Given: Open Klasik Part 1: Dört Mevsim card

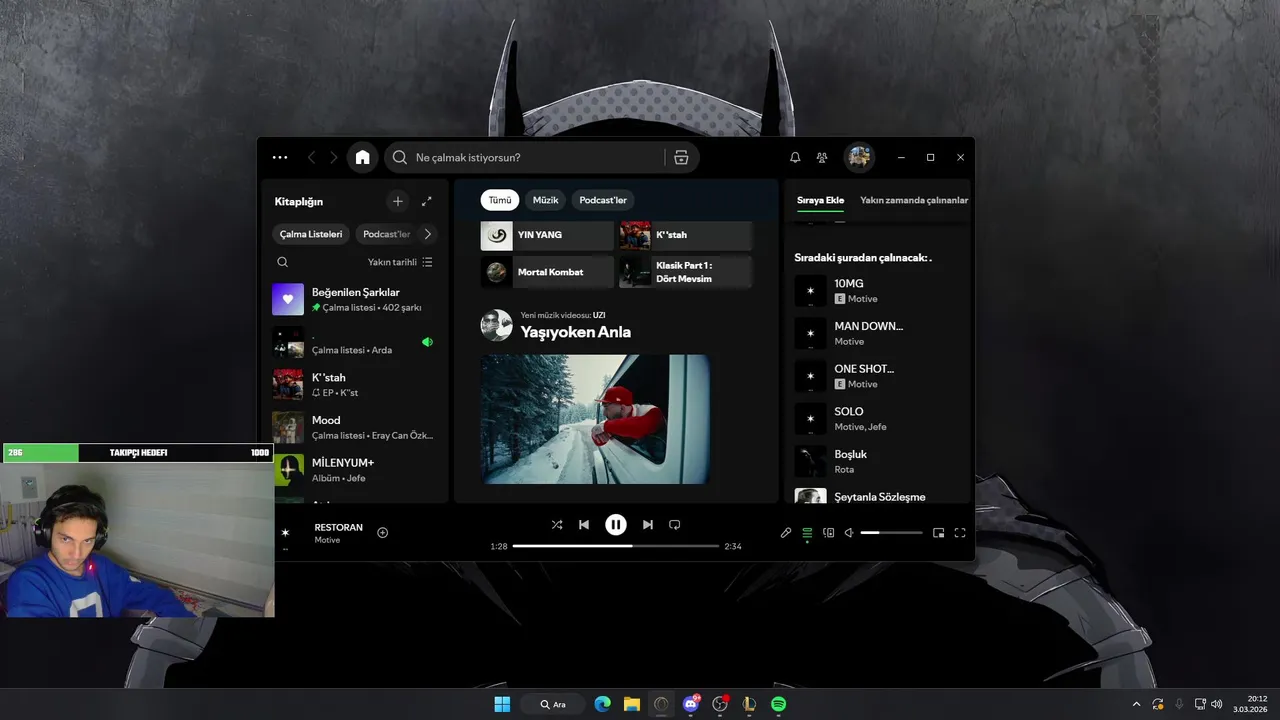Looking at the screenshot, I should 685,272.
